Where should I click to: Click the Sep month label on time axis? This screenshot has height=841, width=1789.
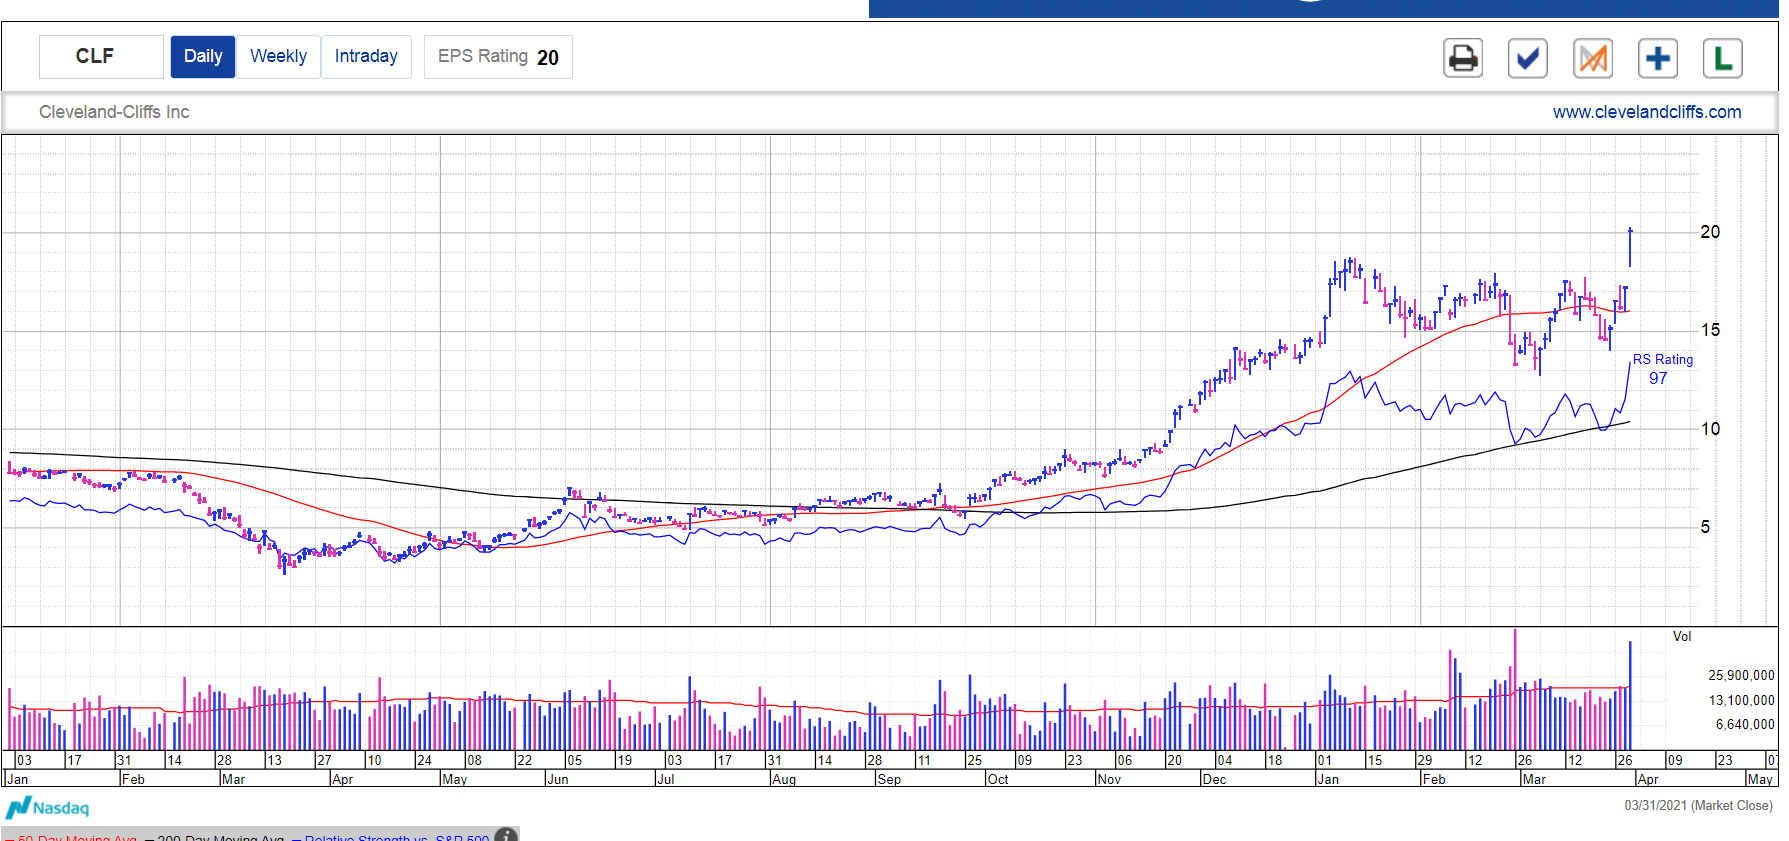point(889,779)
